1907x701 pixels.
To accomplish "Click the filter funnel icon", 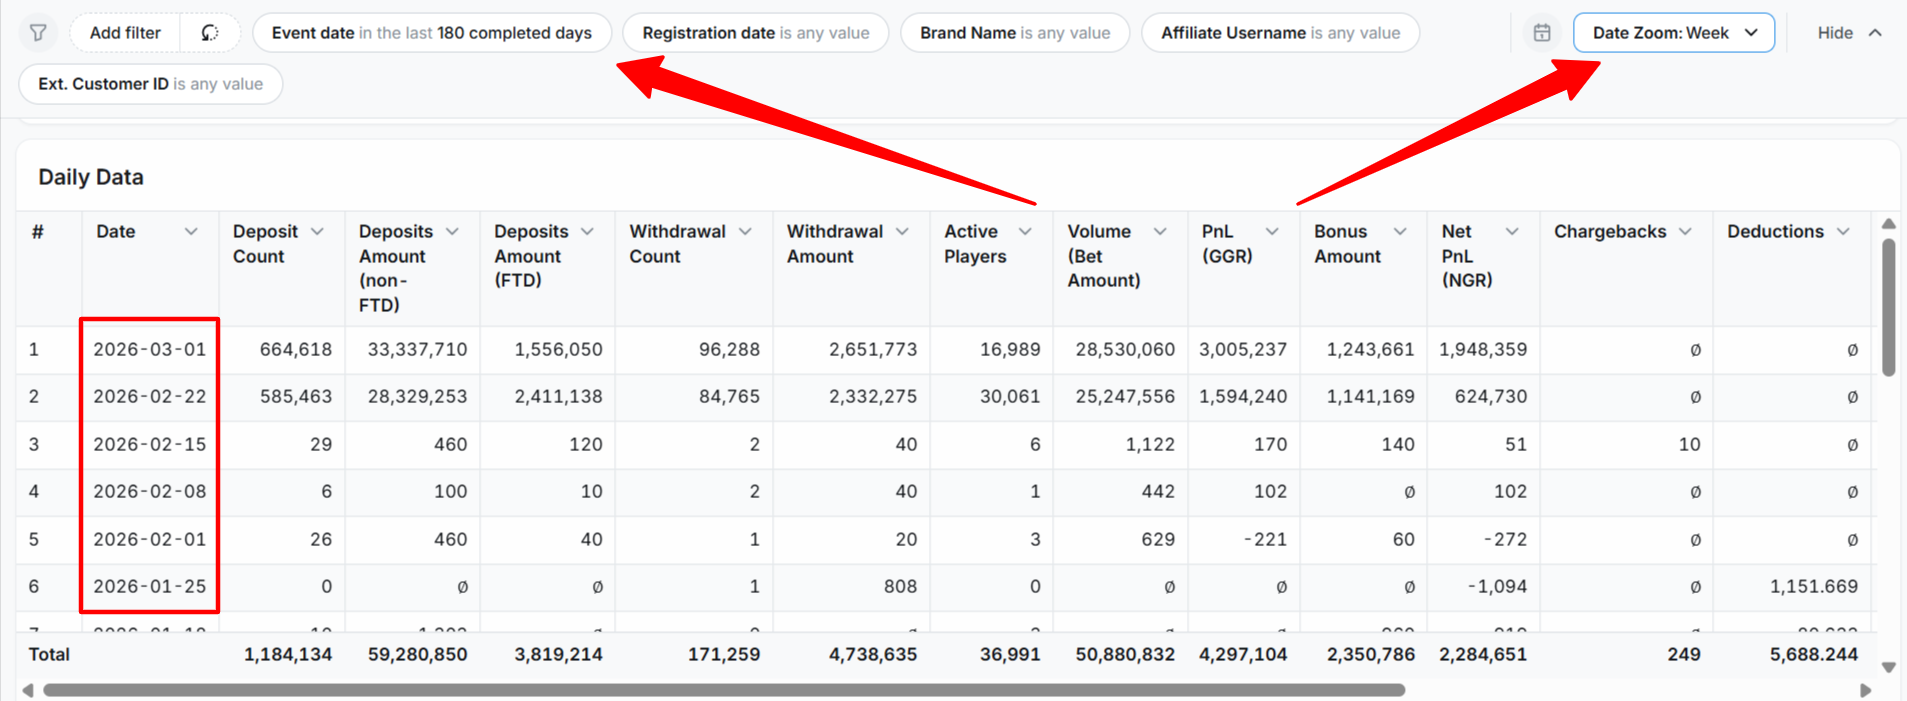I will [38, 33].
